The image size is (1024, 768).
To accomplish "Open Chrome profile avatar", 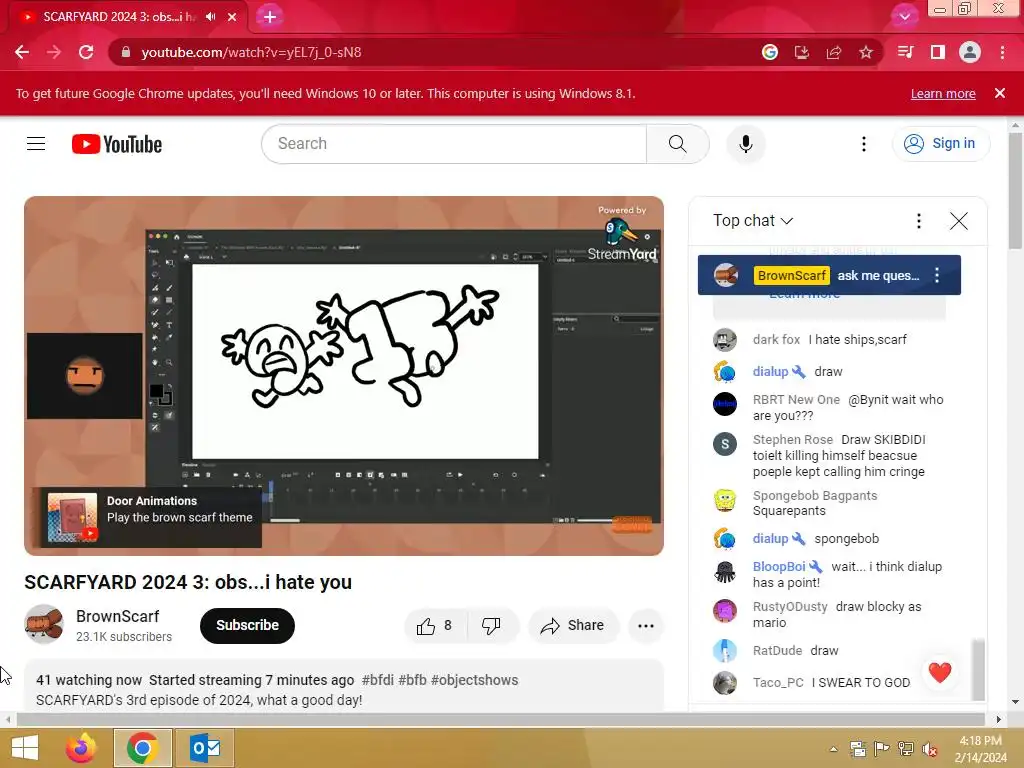I will (x=970, y=52).
